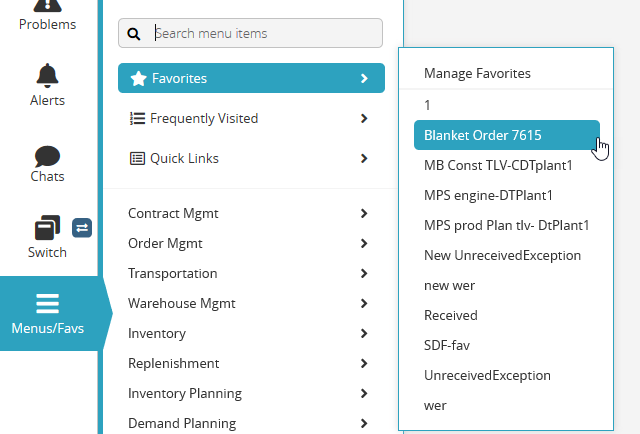Expand the Warehouse Mgmt submenu chevron

pos(364,303)
